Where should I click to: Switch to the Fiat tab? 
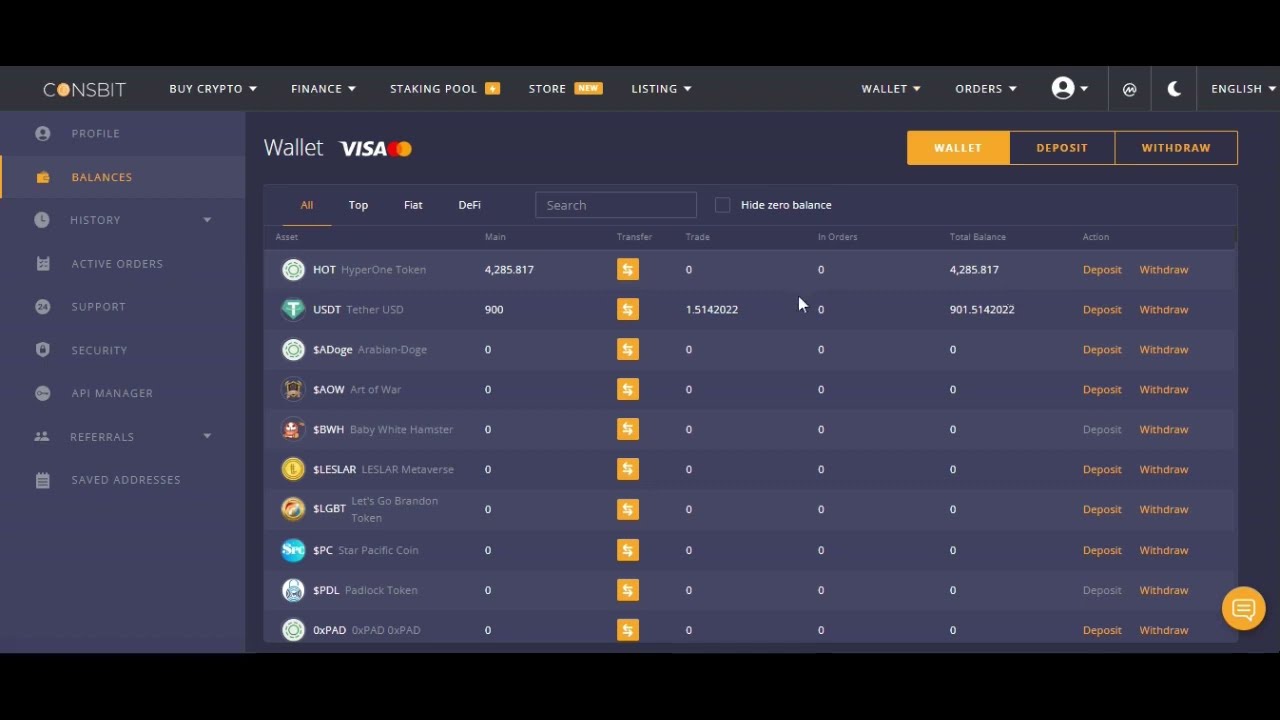[x=413, y=205]
